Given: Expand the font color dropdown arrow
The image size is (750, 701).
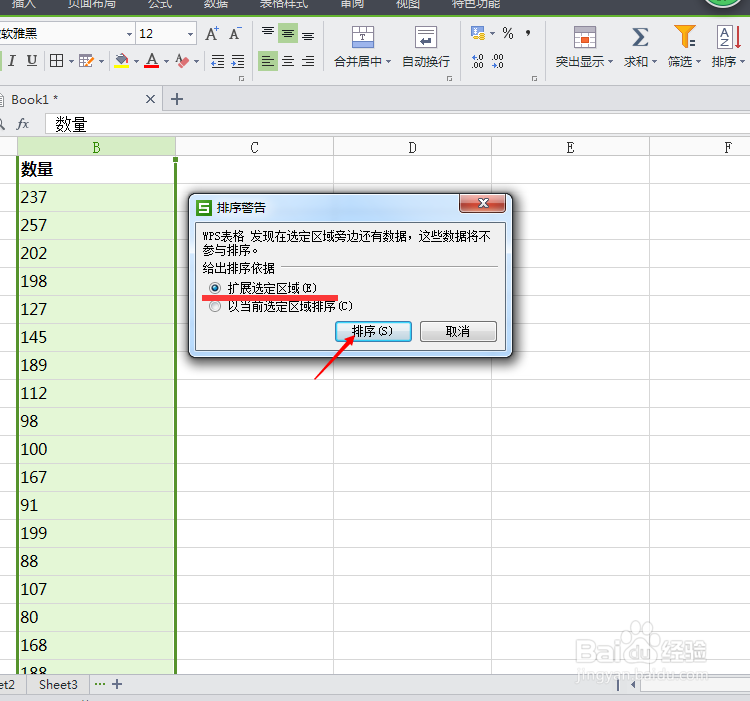Looking at the screenshot, I should tap(166, 61).
